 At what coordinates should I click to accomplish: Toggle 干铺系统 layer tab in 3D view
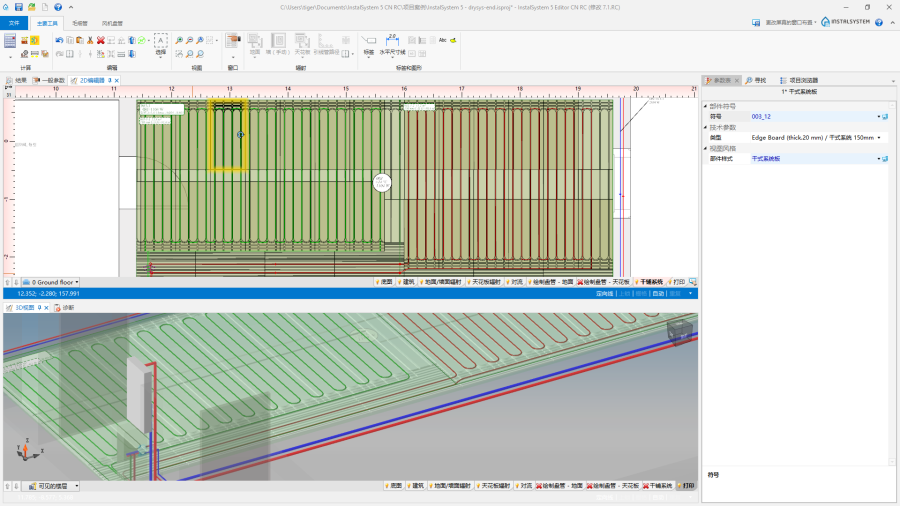[x=657, y=486]
